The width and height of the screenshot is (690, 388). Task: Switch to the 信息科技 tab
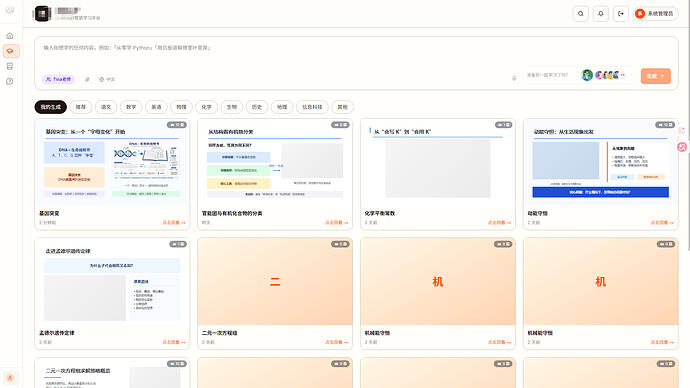[x=312, y=107]
